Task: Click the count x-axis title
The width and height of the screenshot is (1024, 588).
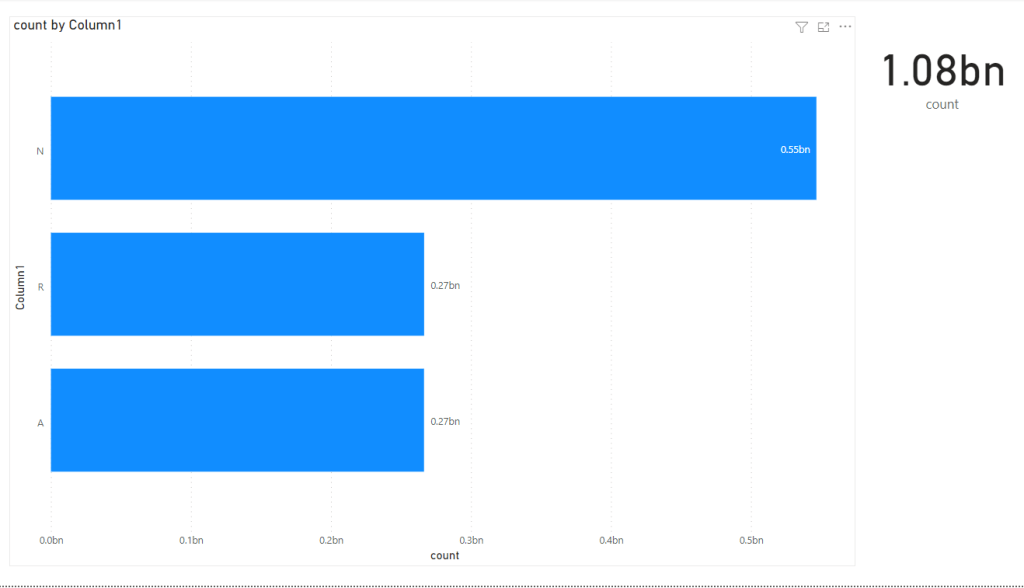Action: pos(445,555)
